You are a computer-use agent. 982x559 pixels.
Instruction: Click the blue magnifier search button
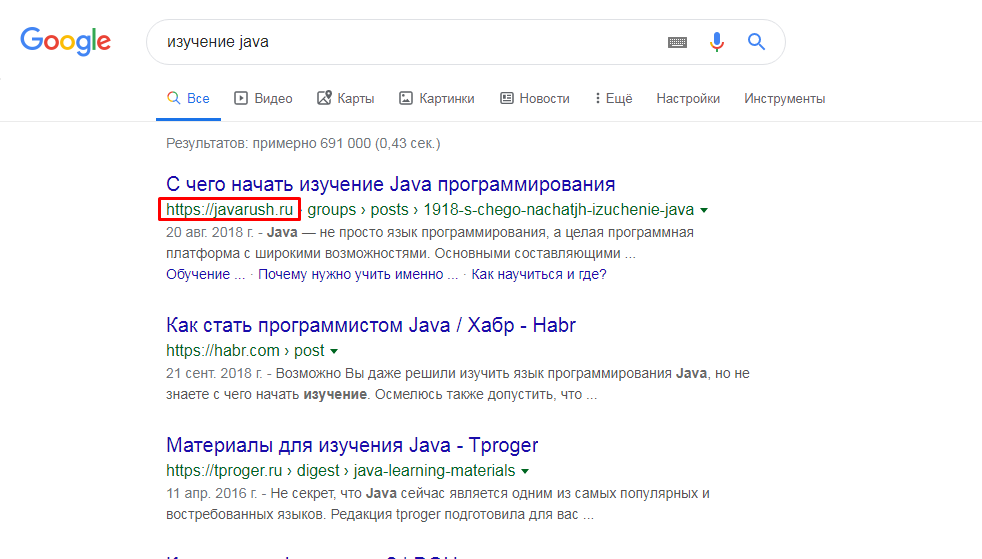(756, 42)
